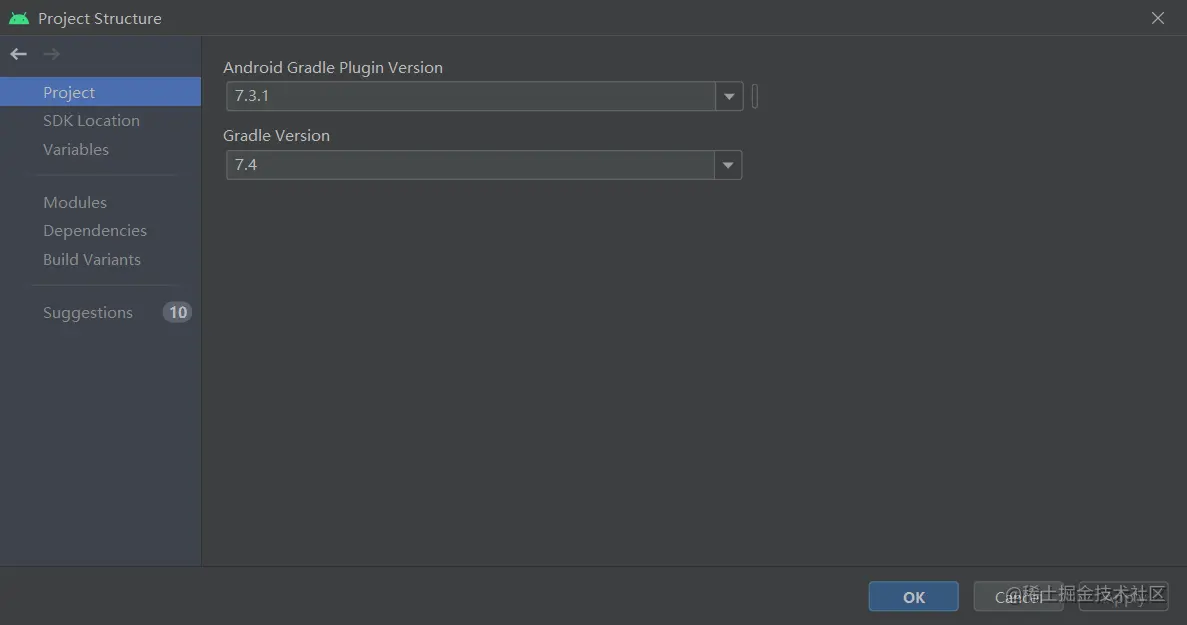Click the suggestions count badge showing 10

click(177, 312)
